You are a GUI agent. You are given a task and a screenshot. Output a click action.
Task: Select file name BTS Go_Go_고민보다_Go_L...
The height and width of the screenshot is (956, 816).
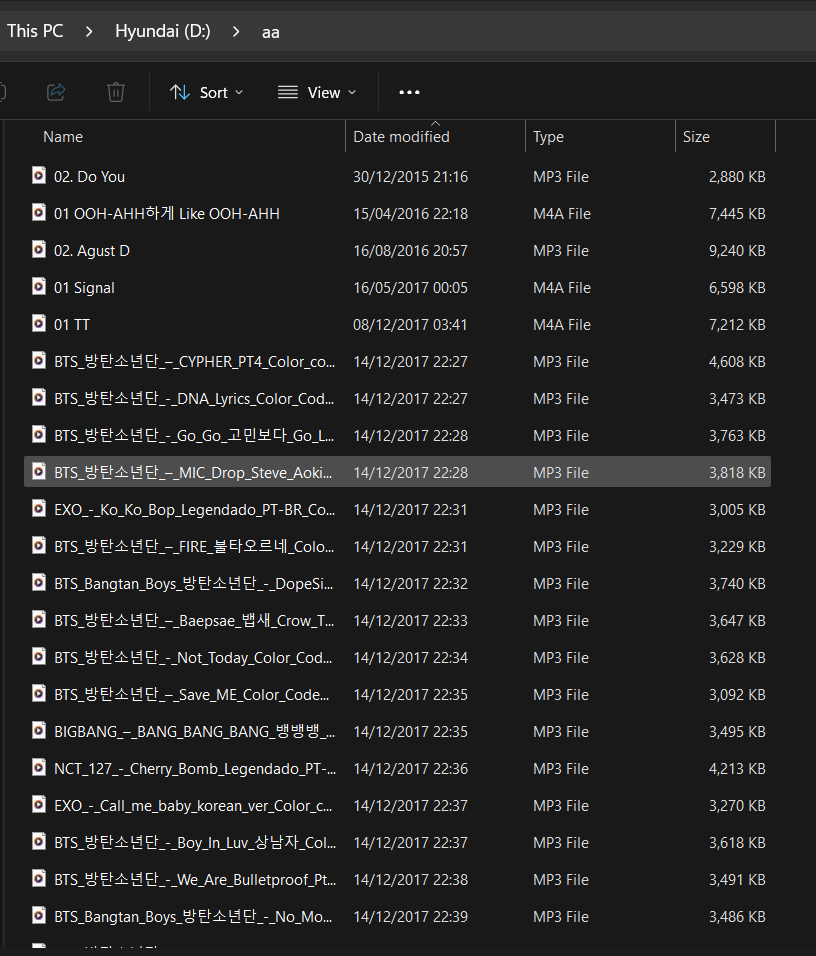pyautogui.click(x=194, y=436)
